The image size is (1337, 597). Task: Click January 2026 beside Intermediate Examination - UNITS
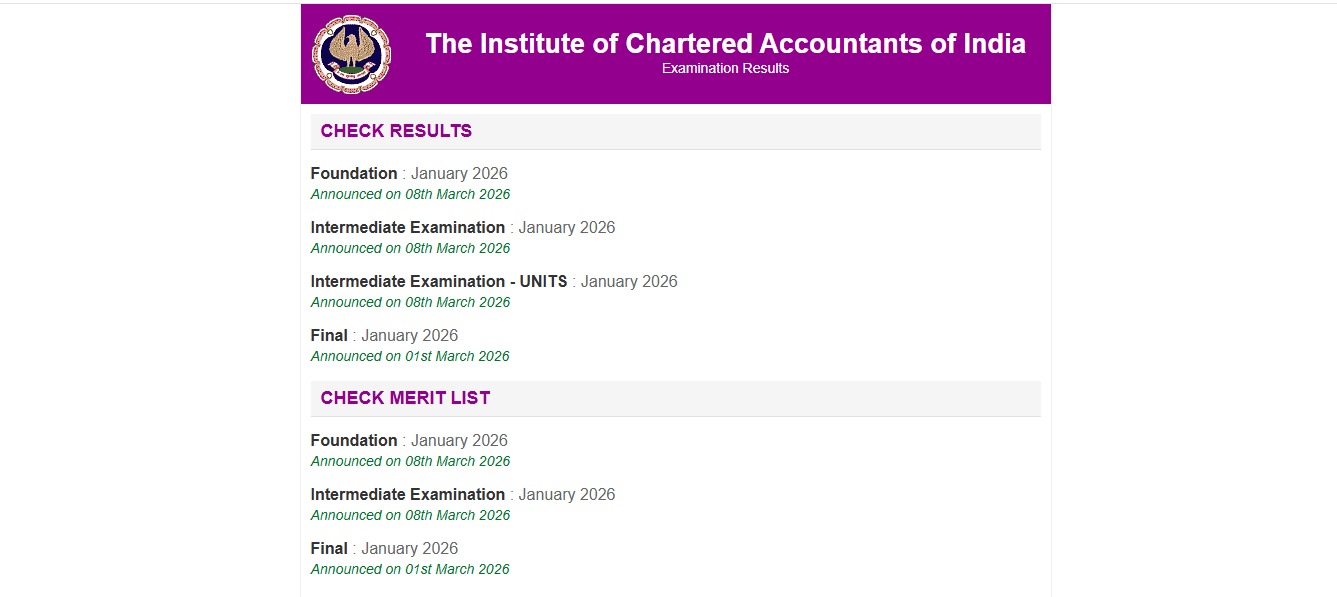(629, 281)
